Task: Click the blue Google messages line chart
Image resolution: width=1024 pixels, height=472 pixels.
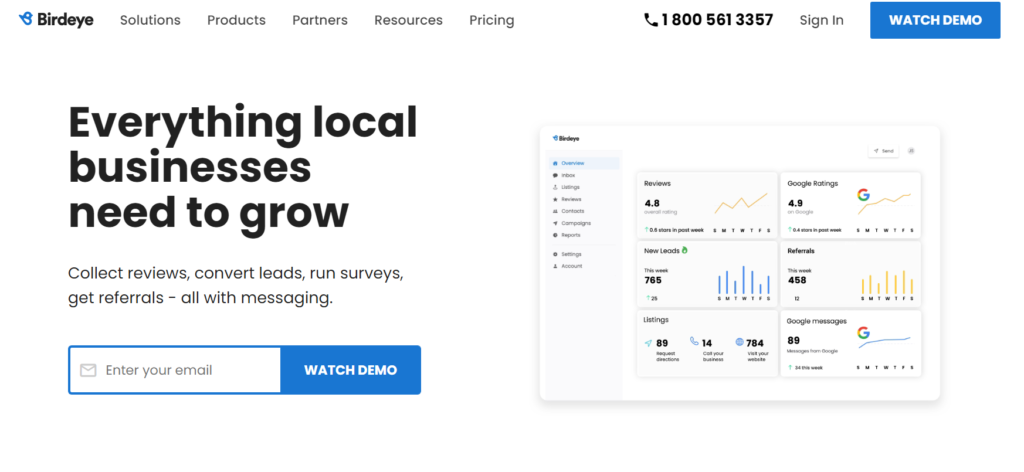Action: pos(884,342)
